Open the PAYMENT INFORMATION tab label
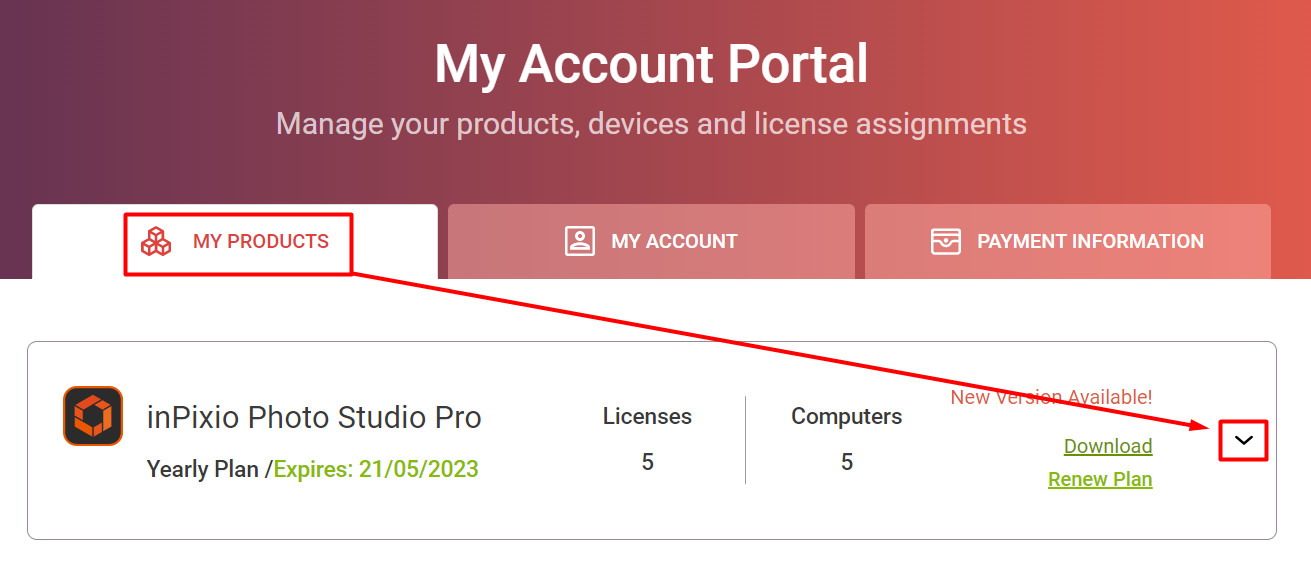The image size is (1311, 569). pos(1090,241)
